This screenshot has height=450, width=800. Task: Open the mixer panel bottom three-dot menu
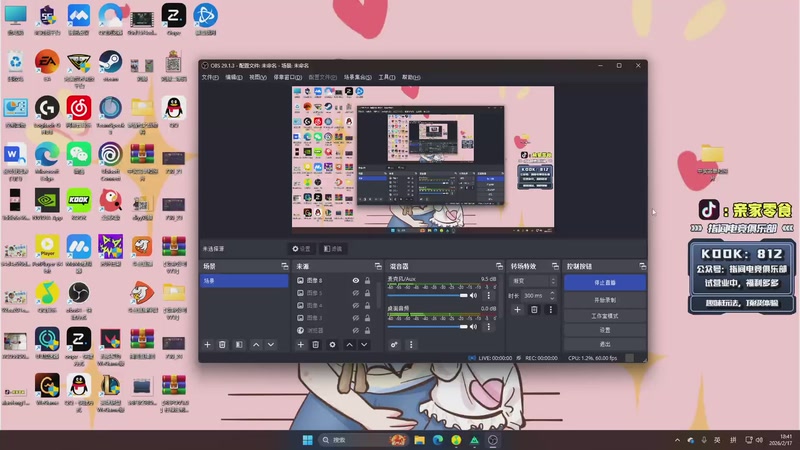coord(411,345)
